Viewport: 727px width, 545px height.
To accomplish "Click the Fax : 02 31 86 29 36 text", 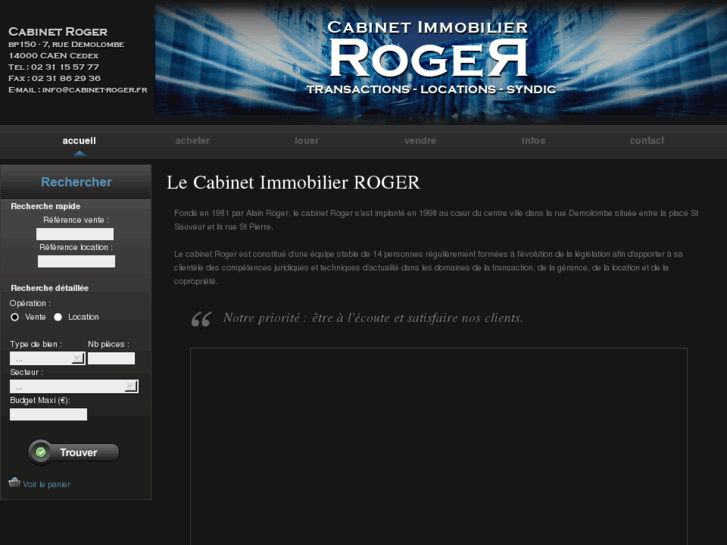I will click(x=54, y=78).
